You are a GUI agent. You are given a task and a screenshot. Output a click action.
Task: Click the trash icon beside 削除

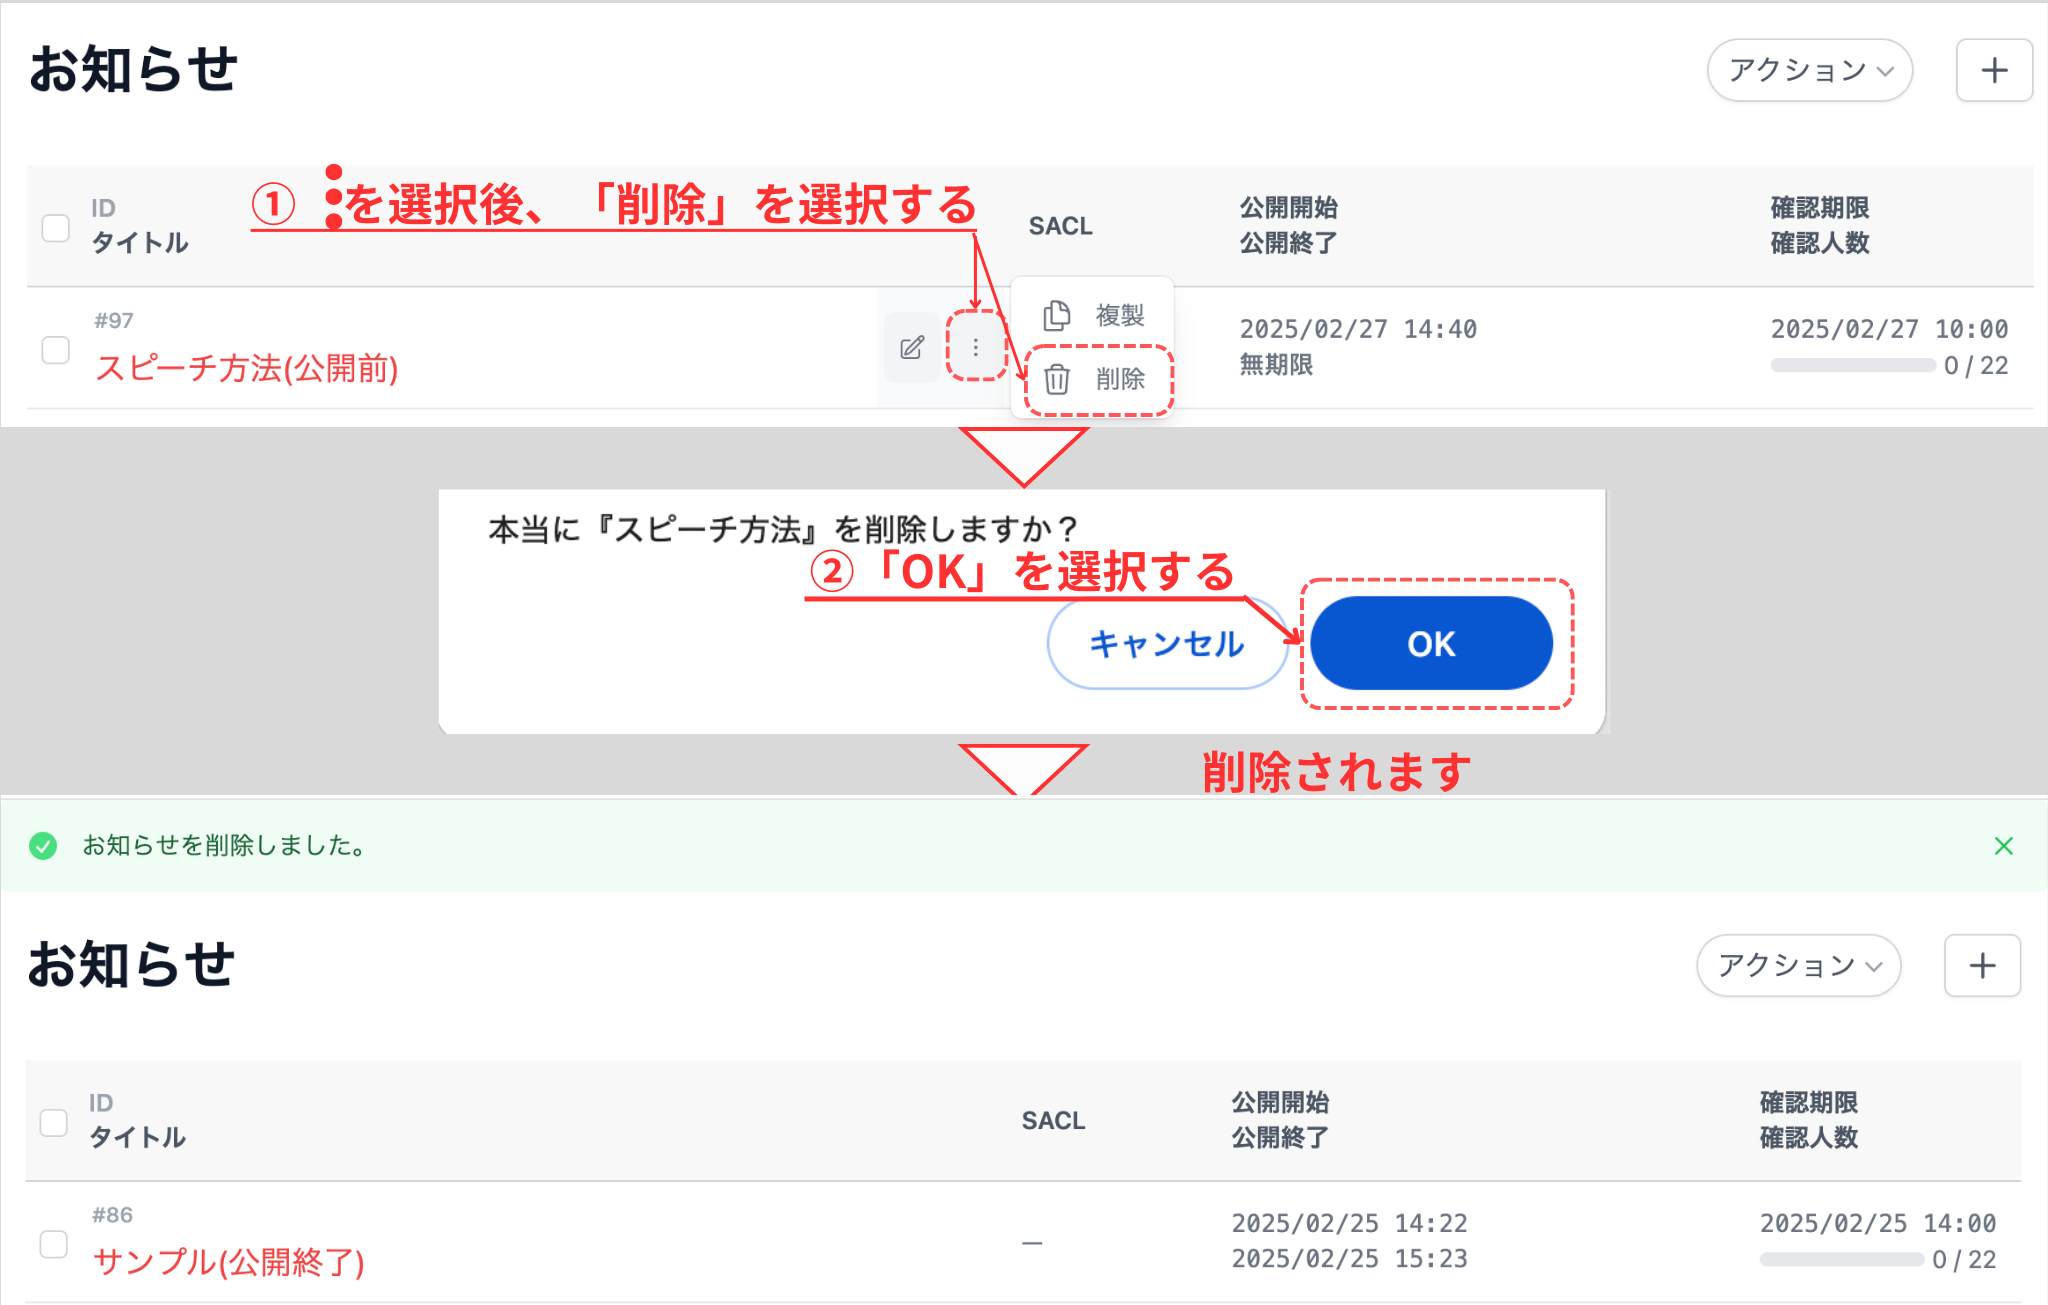pyautogui.click(x=1057, y=379)
